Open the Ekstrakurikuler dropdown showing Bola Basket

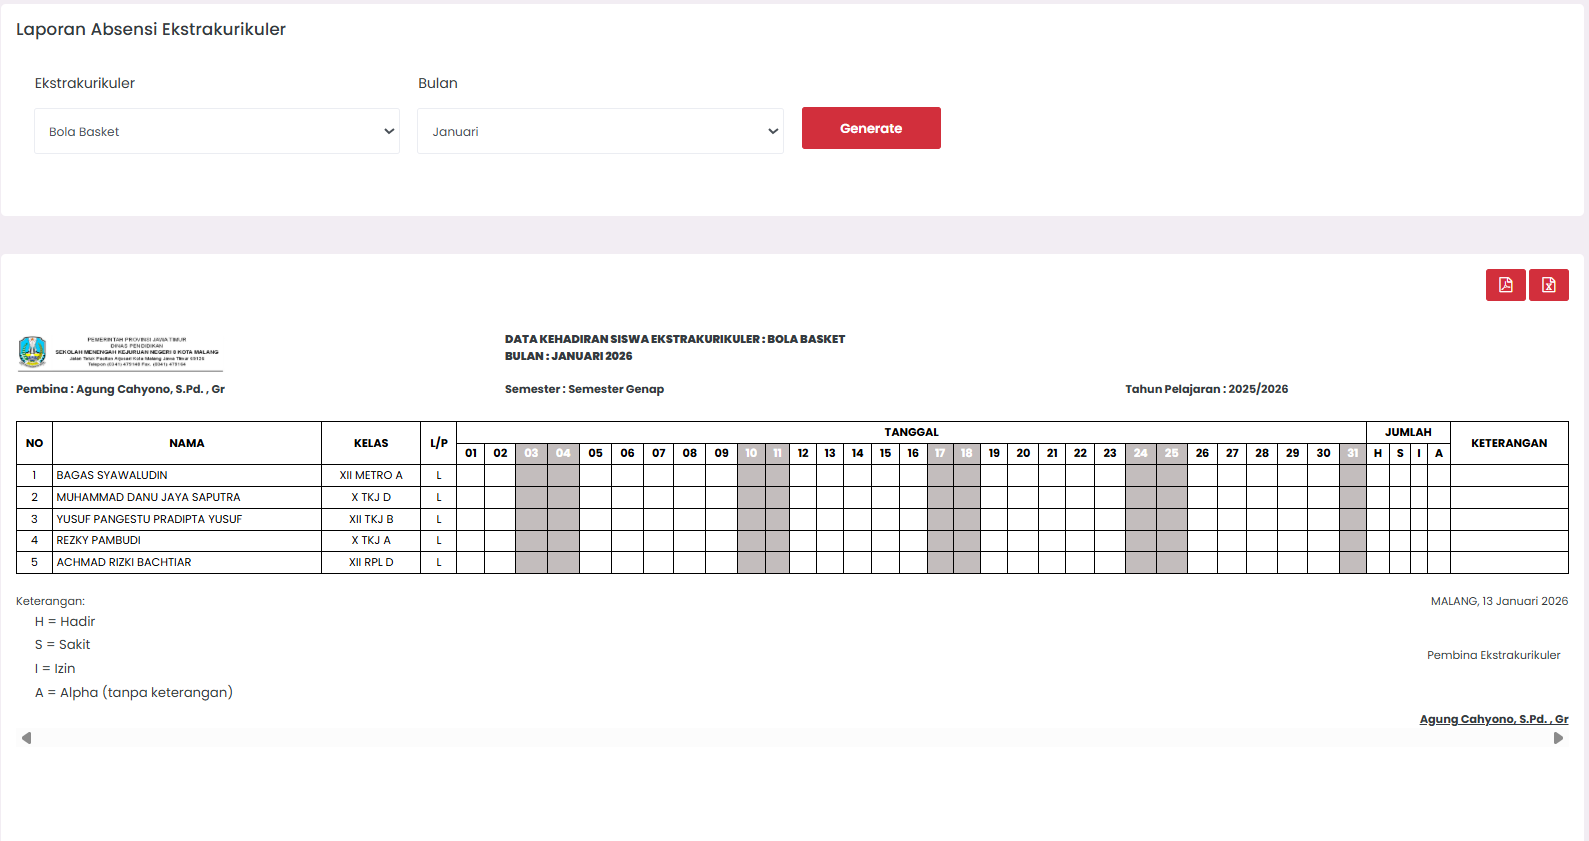click(x=217, y=131)
